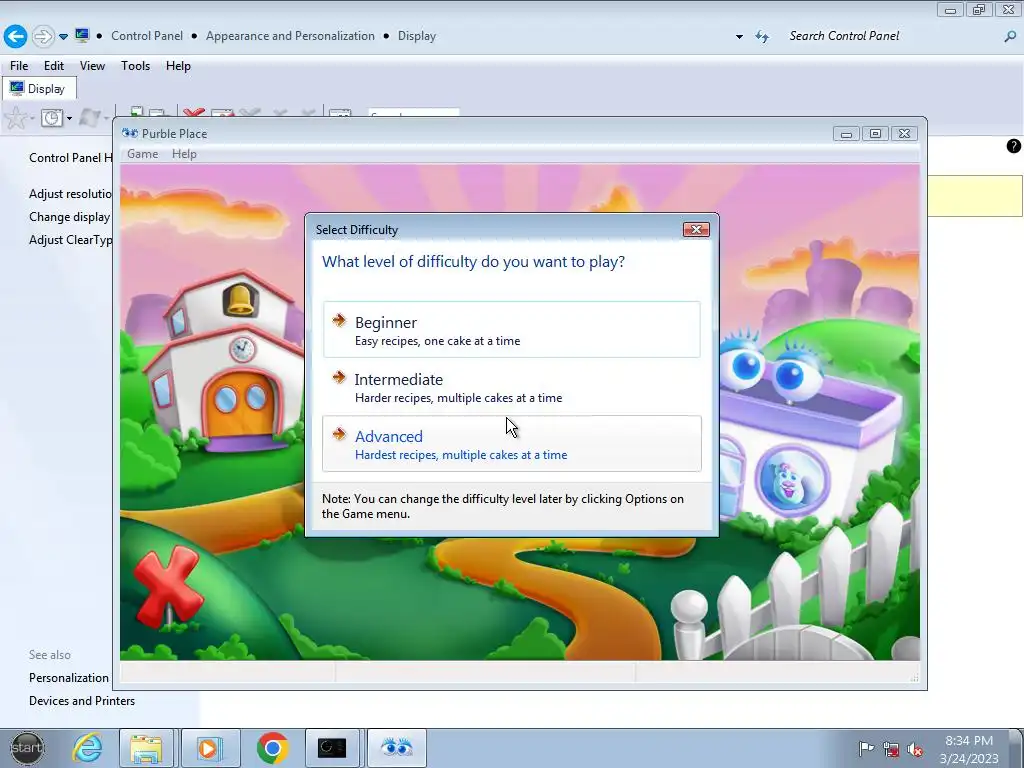Screen dimensions: 1024x768
Task: Click Control Panel Home sidebar link
Action: pos(71,157)
